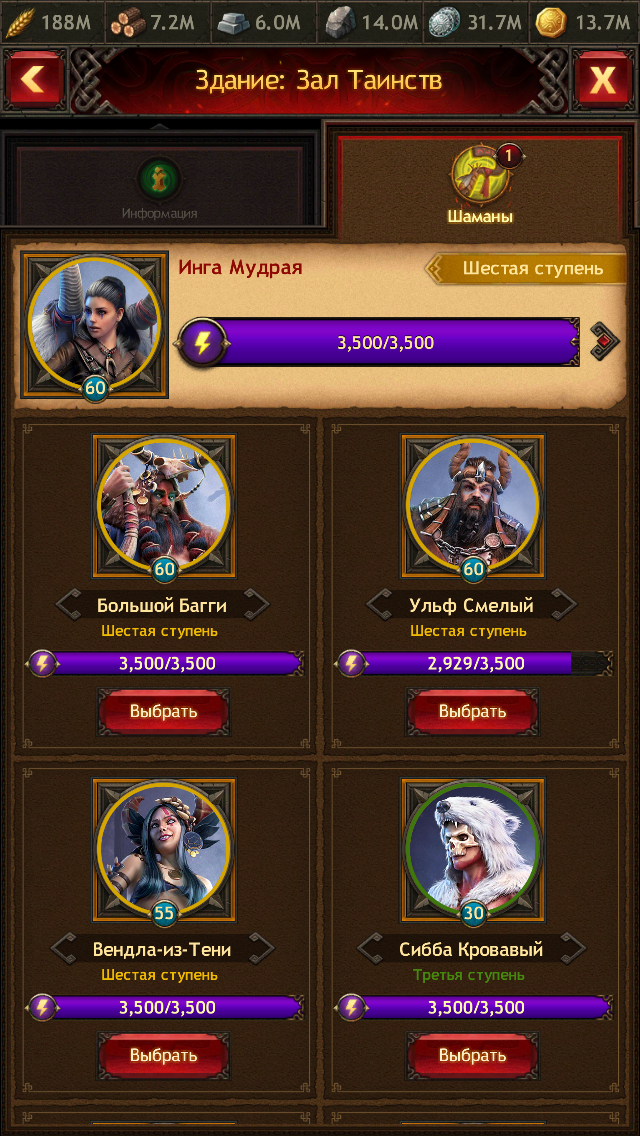Tap the stone resource icon
640x1136 pixels.
click(340, 23)
